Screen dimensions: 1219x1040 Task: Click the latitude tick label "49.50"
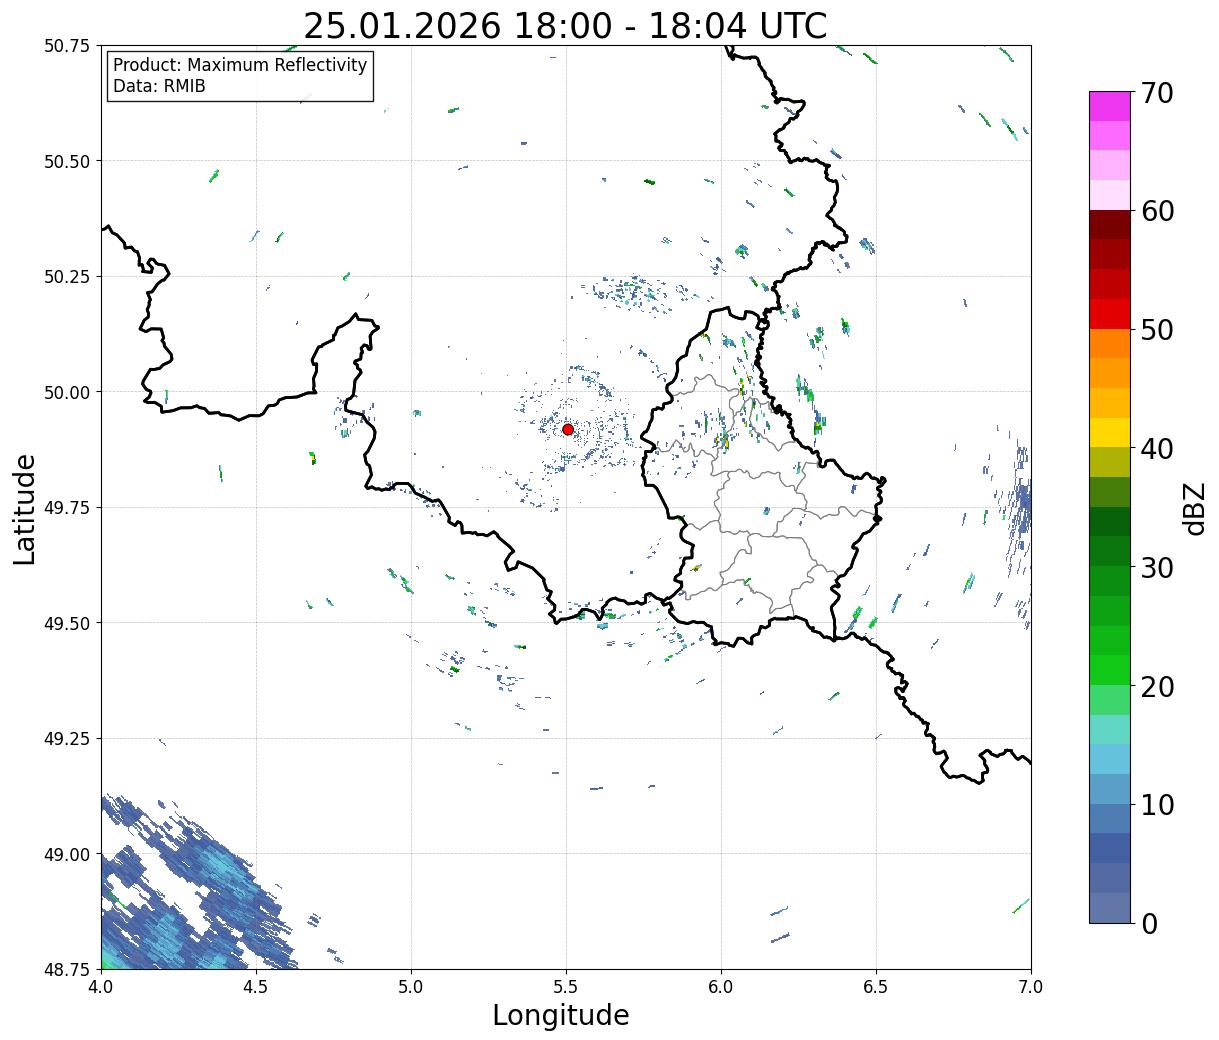tap(66, 623)
